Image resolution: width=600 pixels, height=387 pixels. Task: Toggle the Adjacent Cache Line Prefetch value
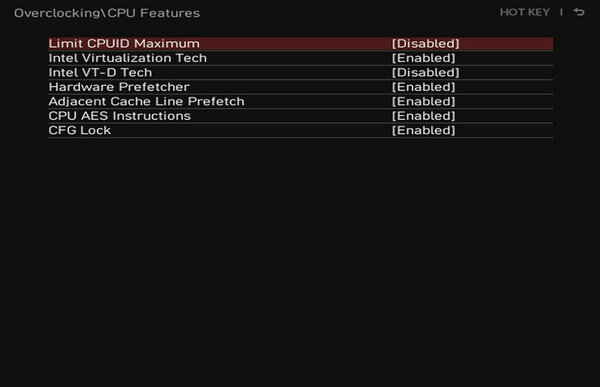tap(423, 102)
